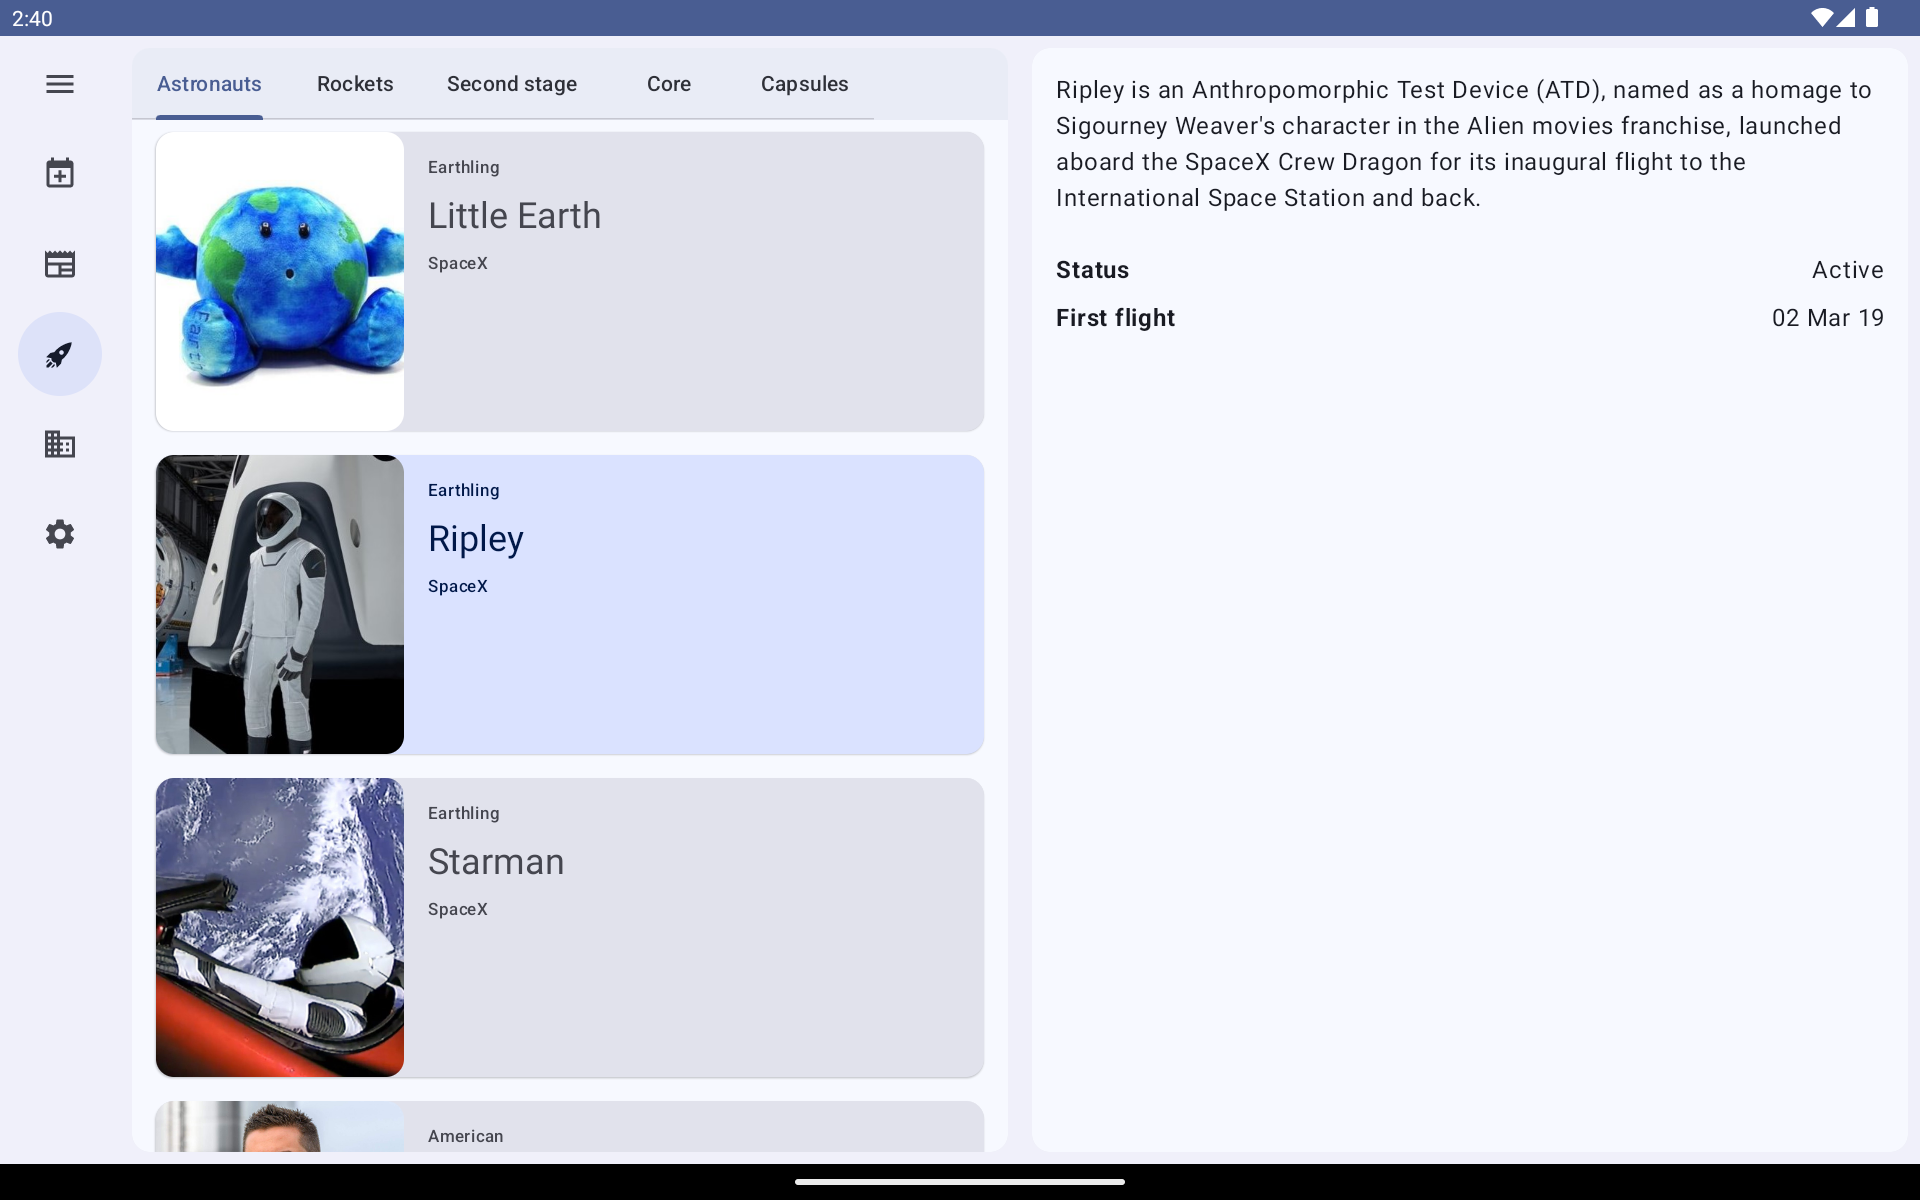Click the Starman roadster photo thumbnail
The height and width of the screenshot is (1200, 1920).
(280, 928)
